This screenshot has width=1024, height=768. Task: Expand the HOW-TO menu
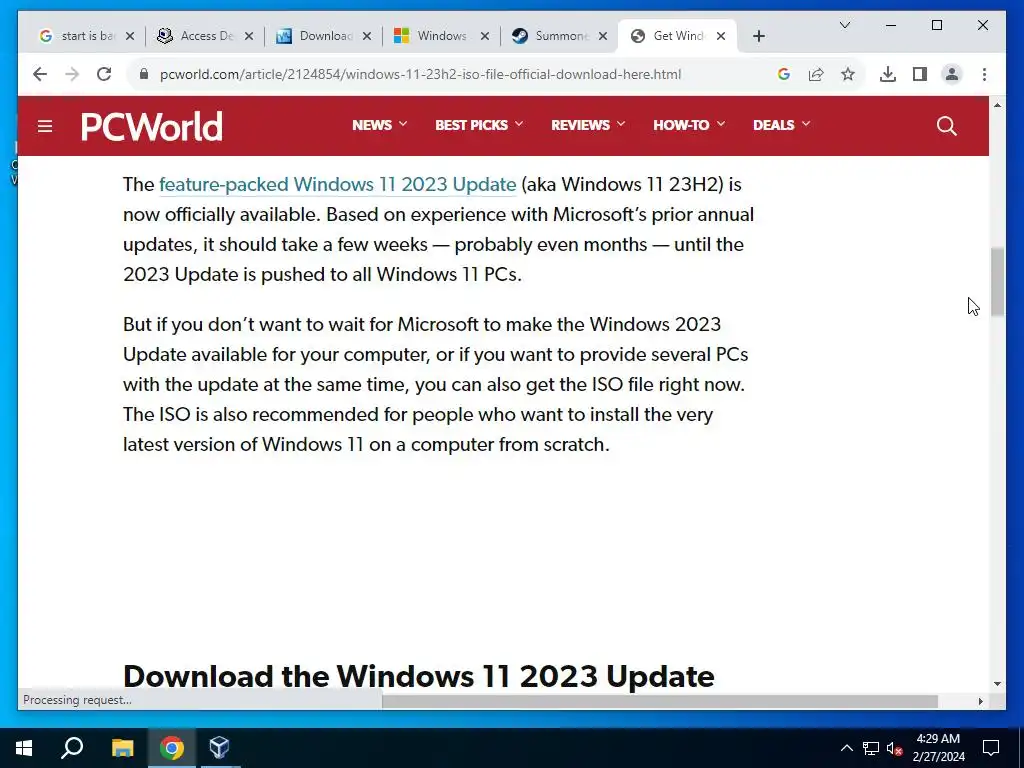point(689,125)
